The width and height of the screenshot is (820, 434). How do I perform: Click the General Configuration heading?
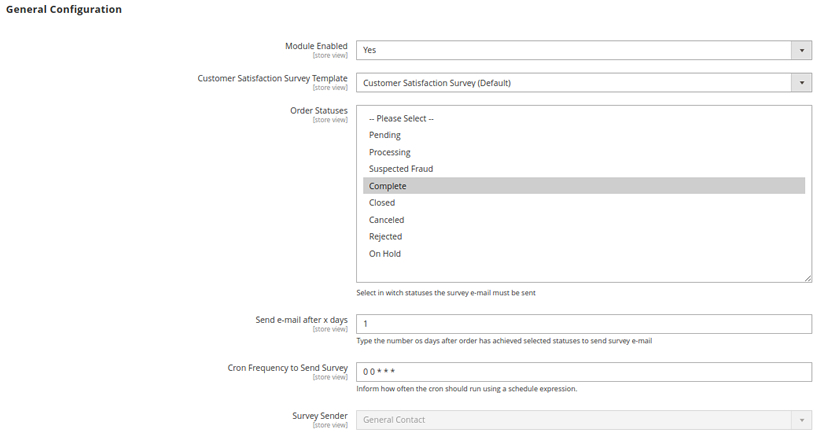(64, 9)
